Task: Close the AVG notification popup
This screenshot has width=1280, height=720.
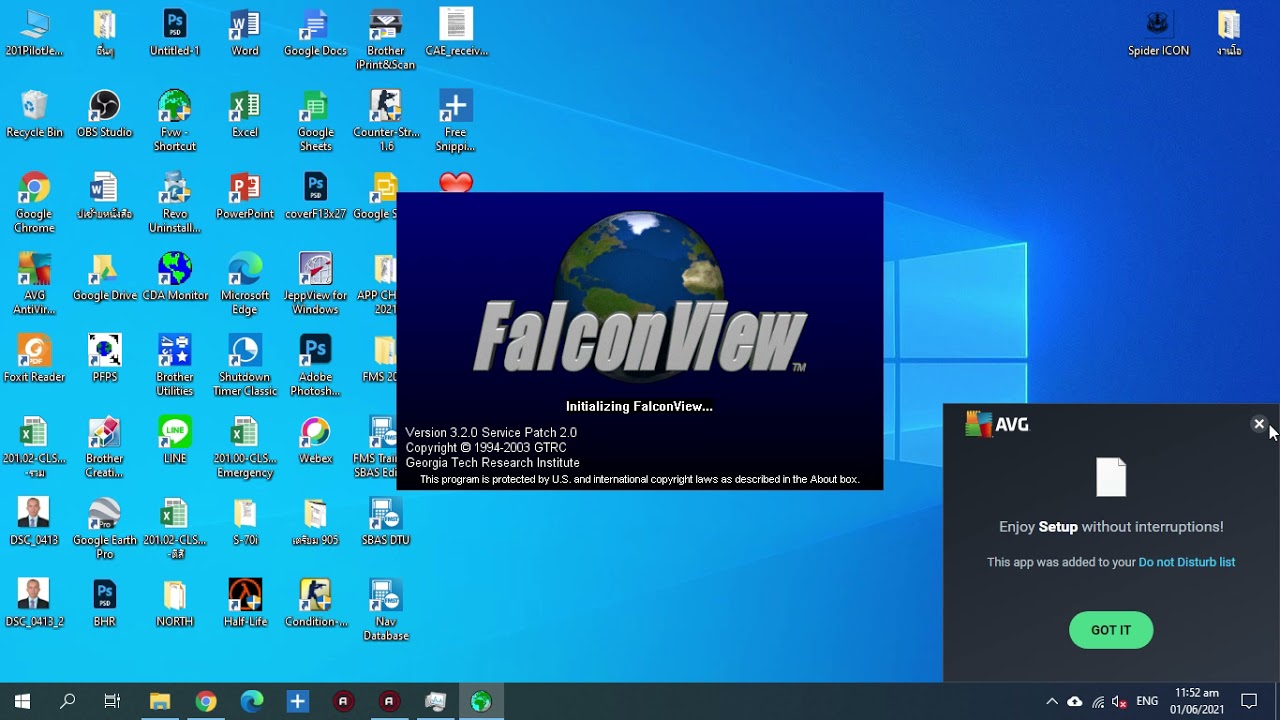Action: (1259, 424)
